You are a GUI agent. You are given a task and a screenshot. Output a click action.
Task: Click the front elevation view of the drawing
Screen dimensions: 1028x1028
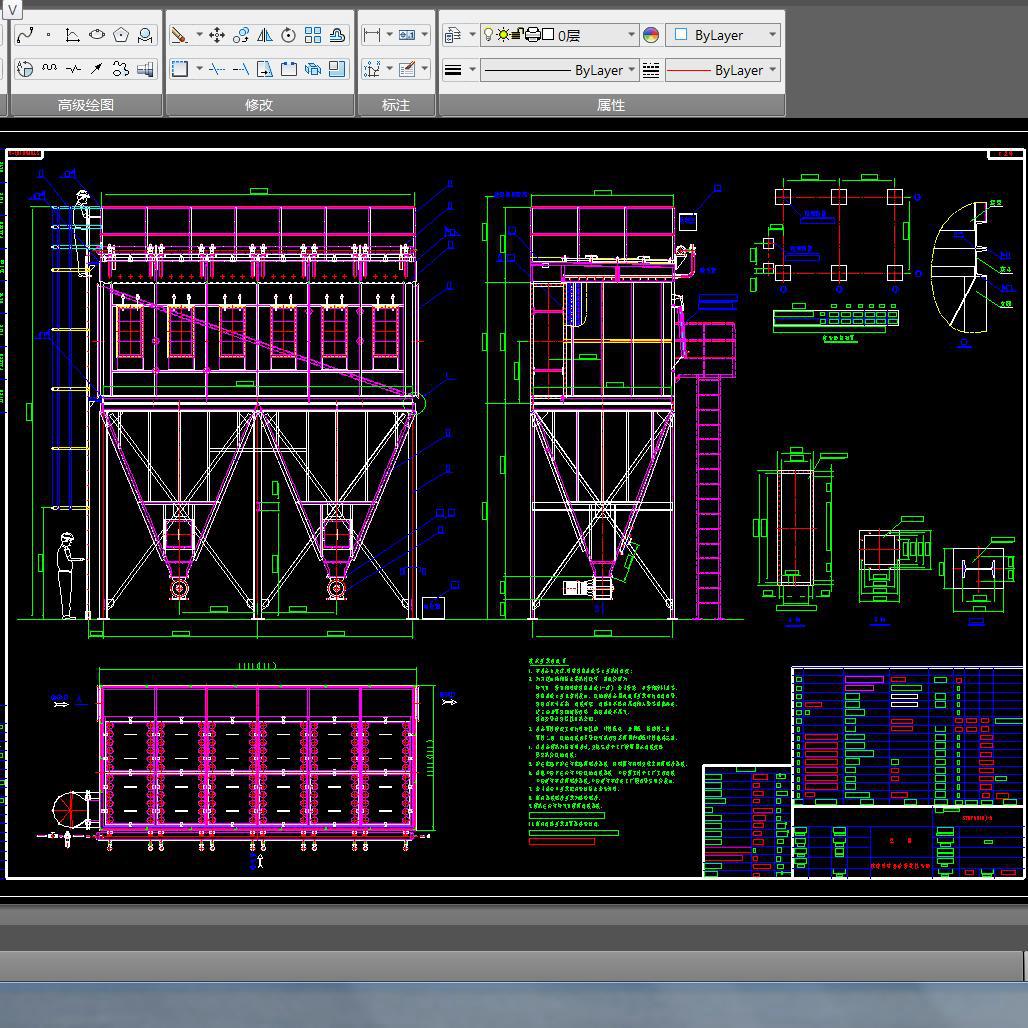pos(257,406)
